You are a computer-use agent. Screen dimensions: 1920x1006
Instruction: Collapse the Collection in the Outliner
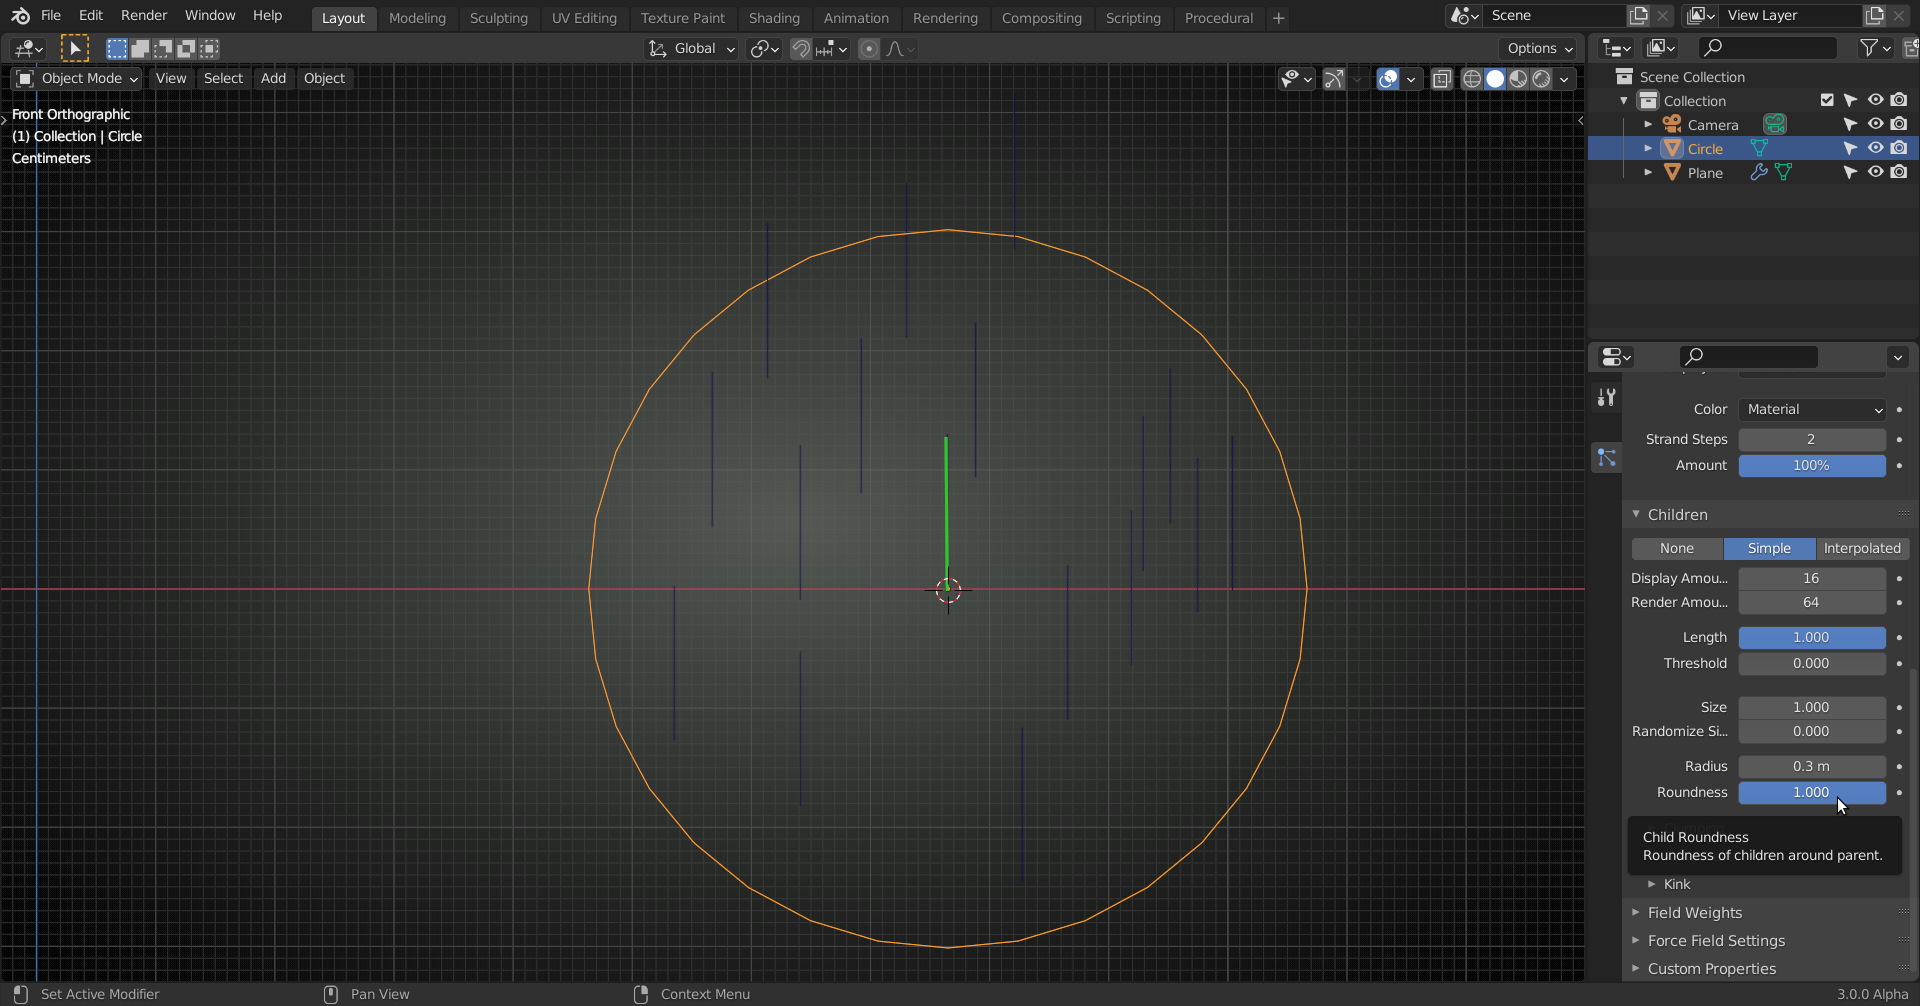(1624, 100)
